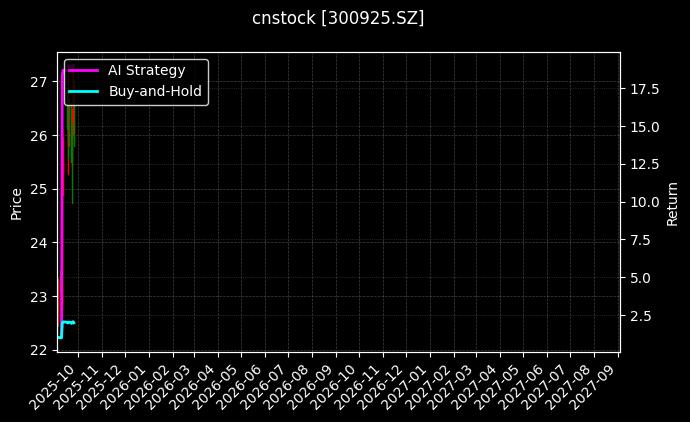Click return tick label 5.0
The width and height of the screenshot is (690, 422).
pos(640,278)
